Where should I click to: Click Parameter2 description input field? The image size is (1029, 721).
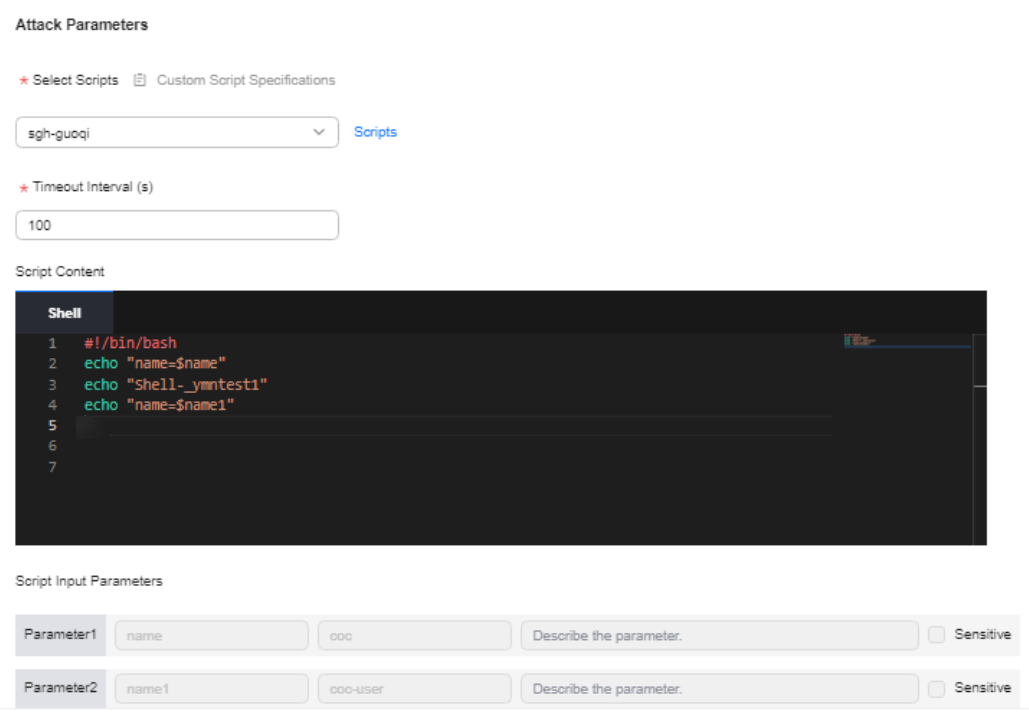click(719, 689)
